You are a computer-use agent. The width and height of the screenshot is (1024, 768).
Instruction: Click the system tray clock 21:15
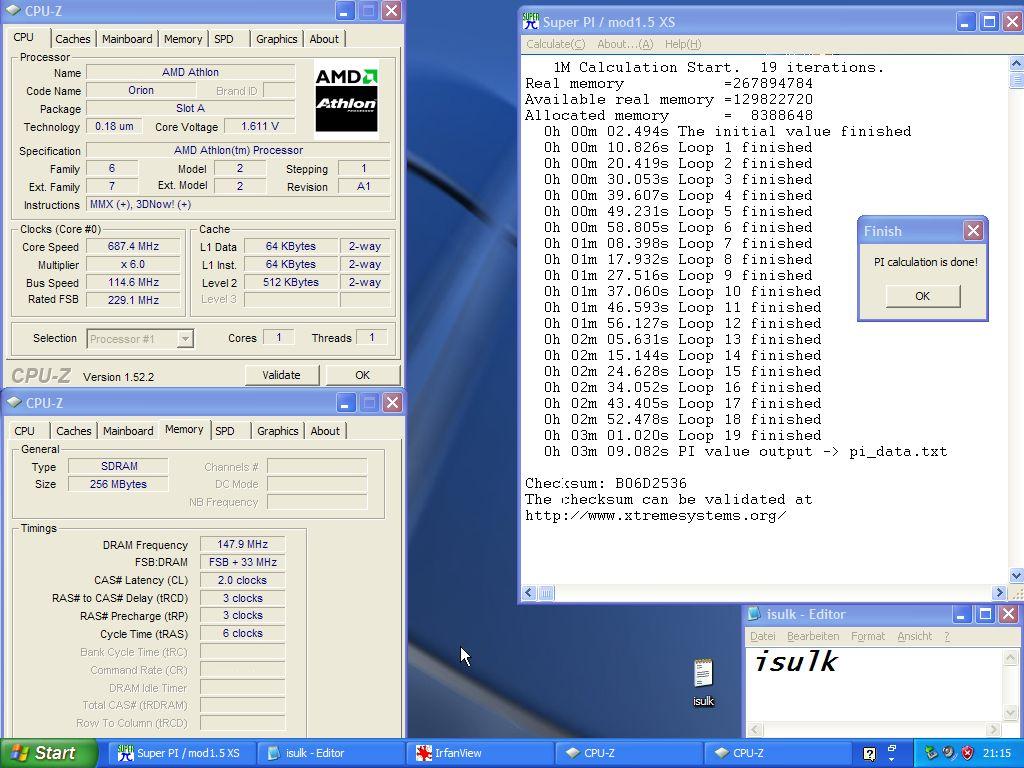997,753
